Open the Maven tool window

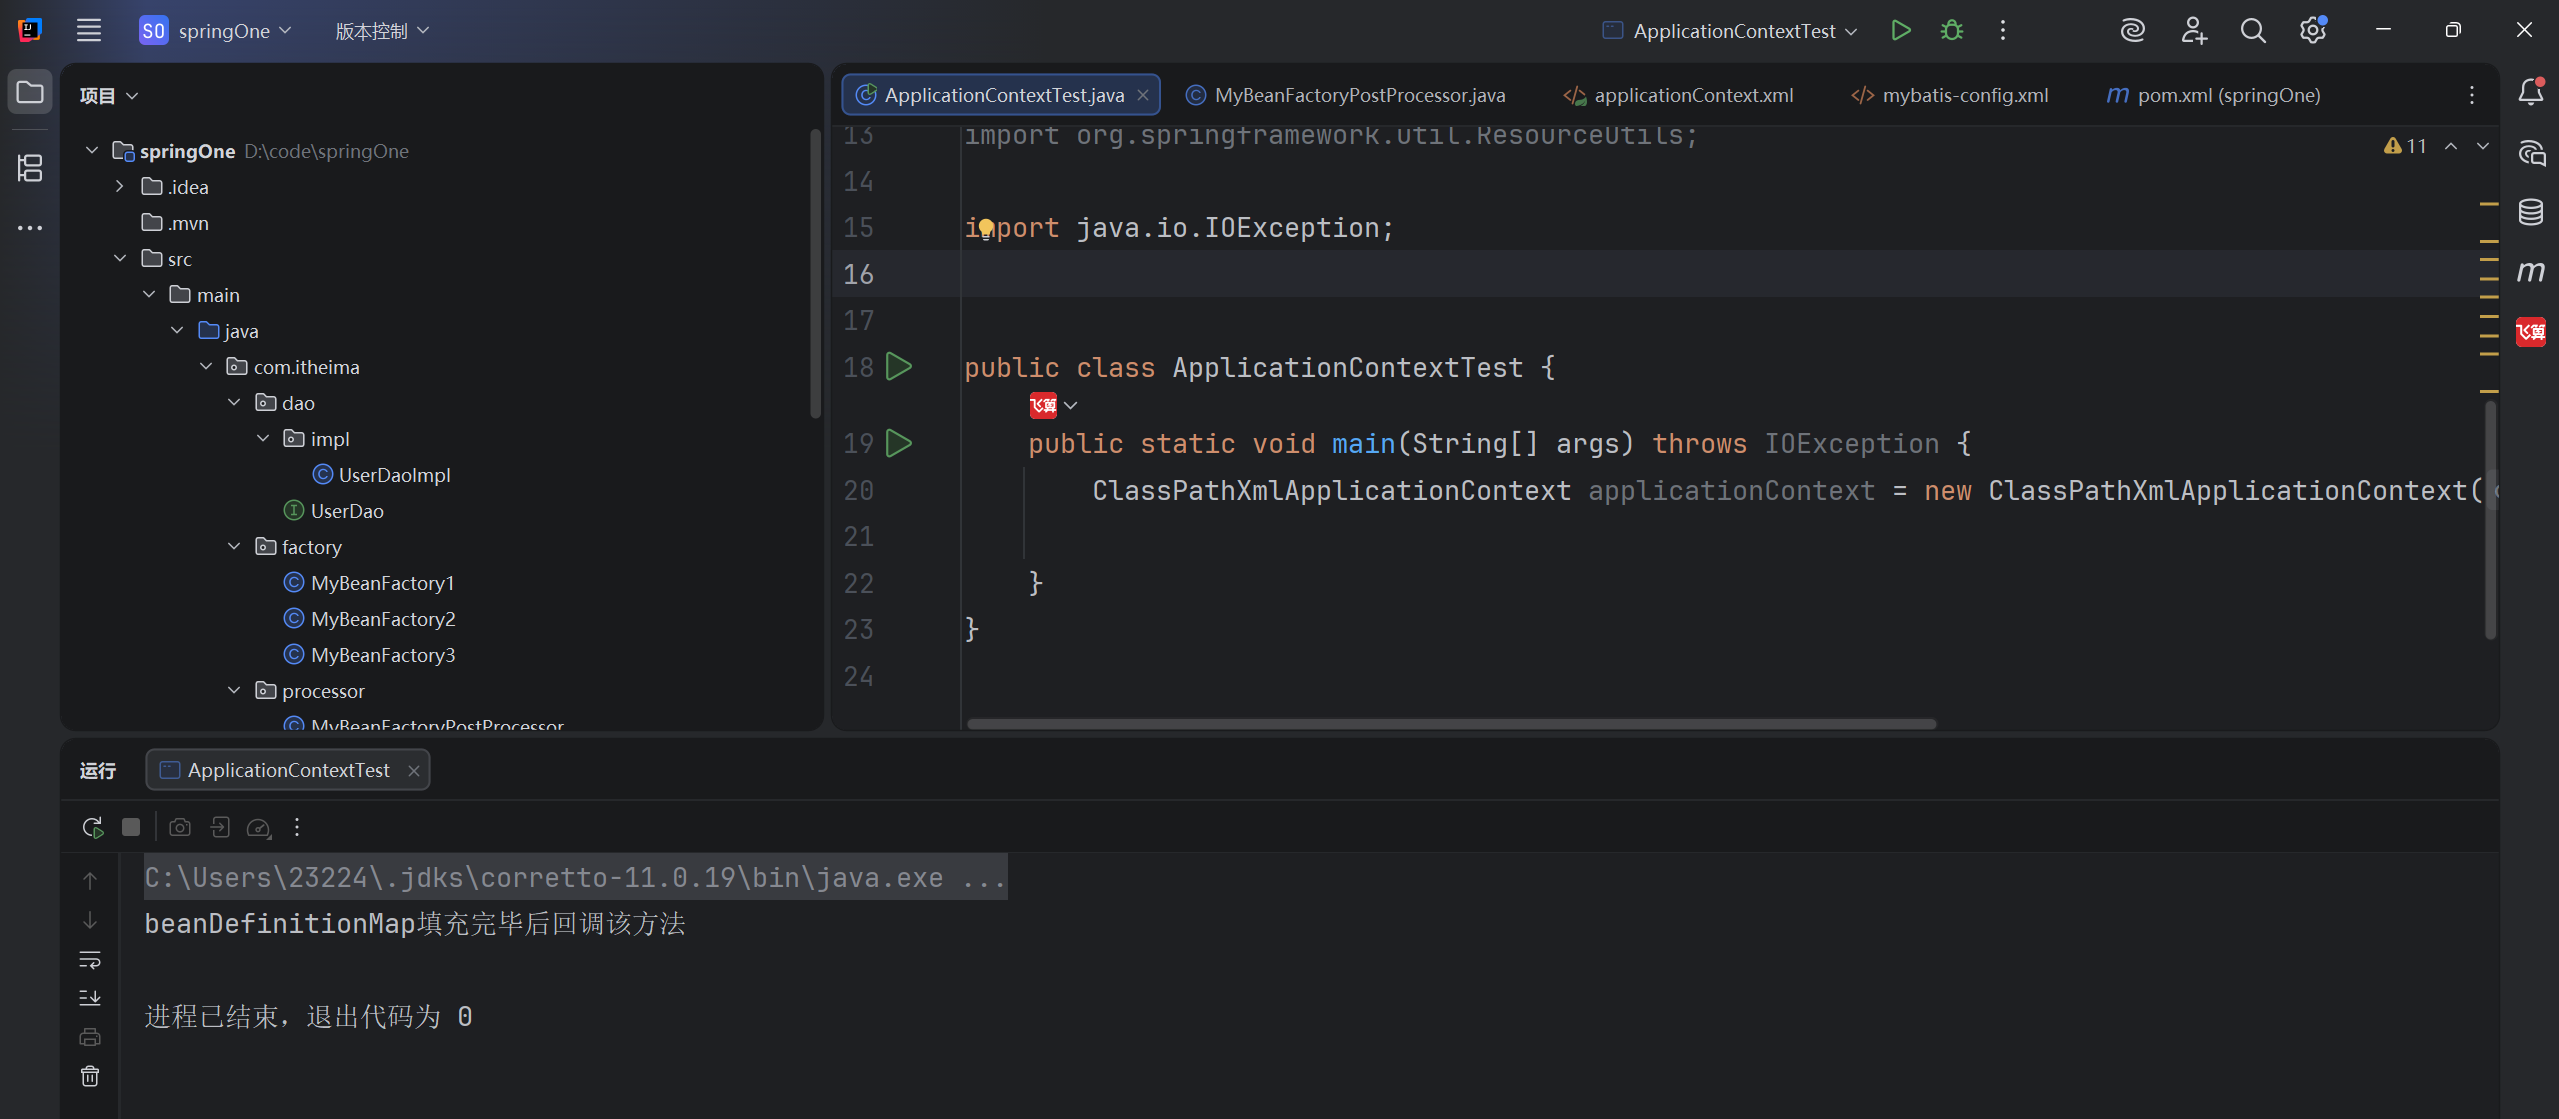[2530, 272]
